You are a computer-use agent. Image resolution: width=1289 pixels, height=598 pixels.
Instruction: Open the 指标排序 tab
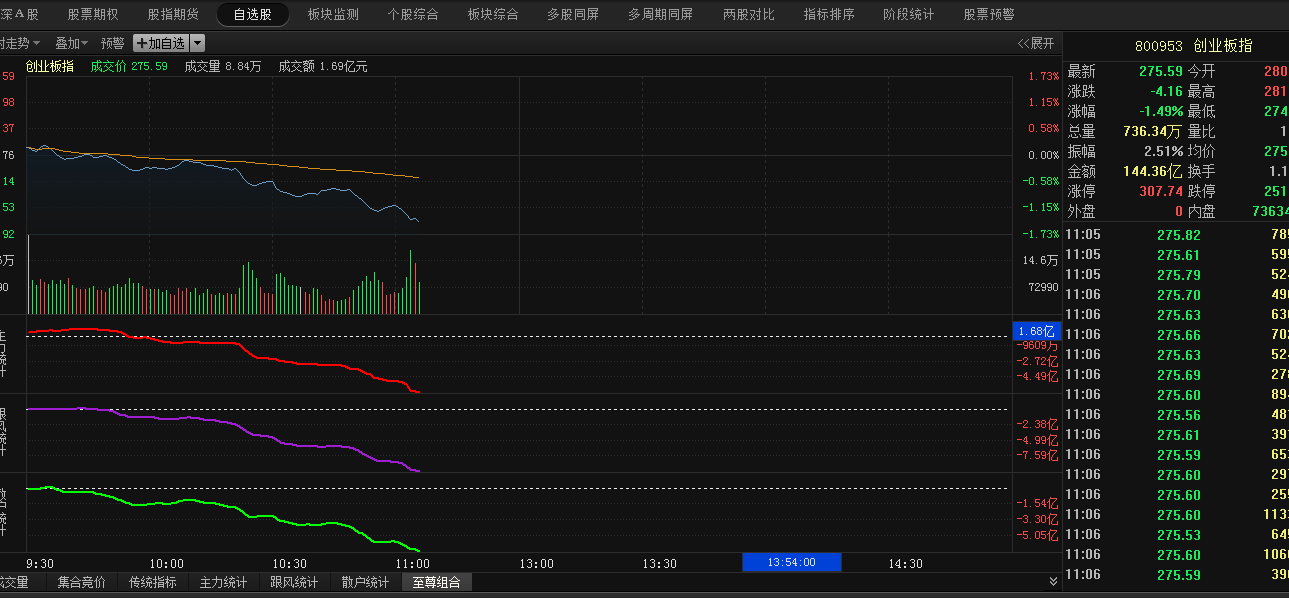(829, 14)
